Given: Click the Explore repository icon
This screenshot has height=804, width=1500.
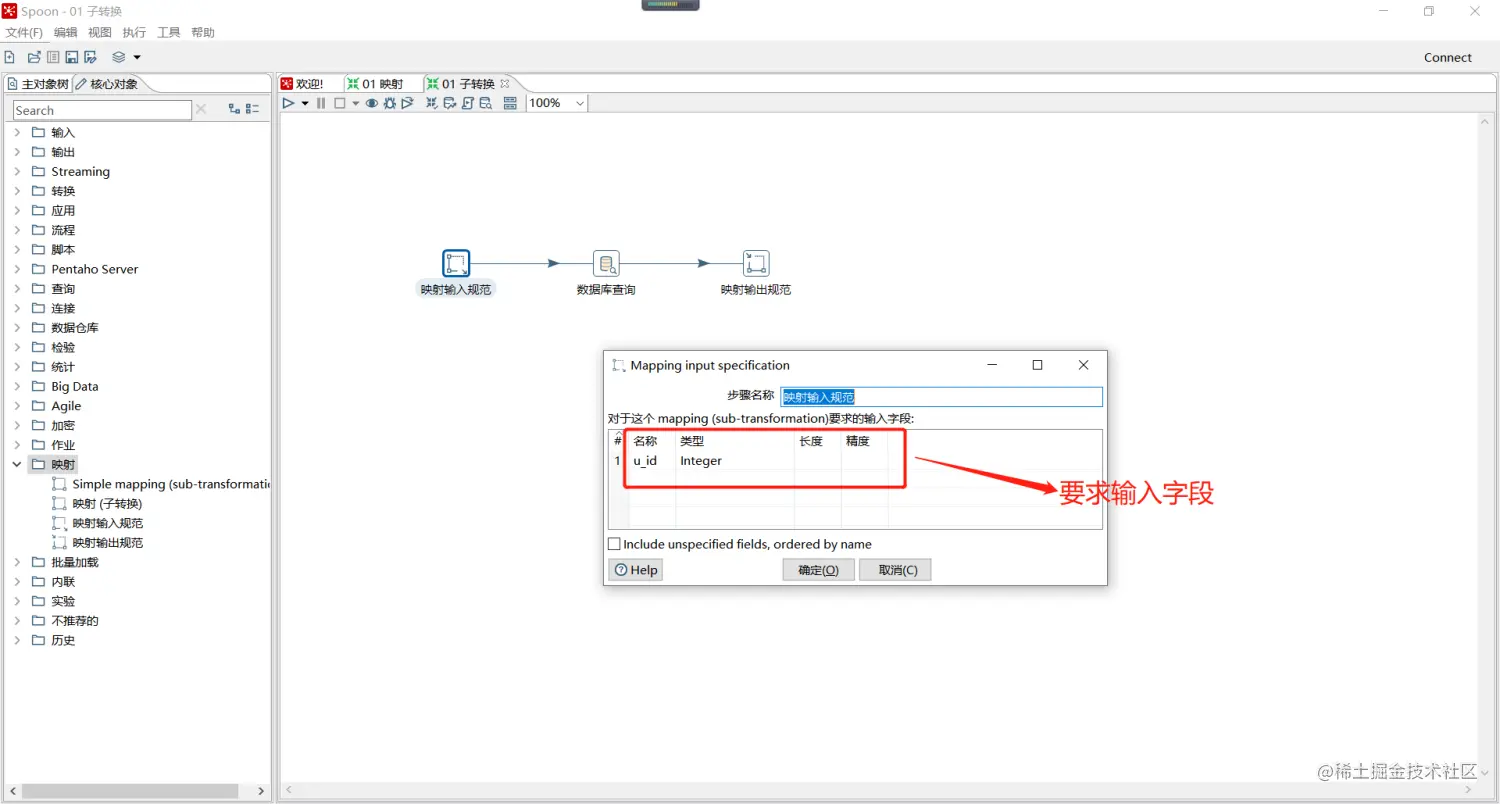Looking at the screenshot, I should pos(53,57).
